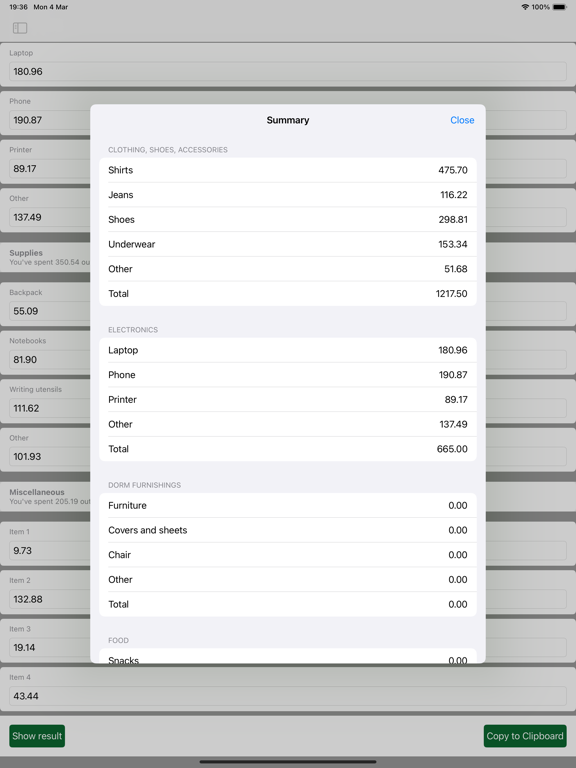This screenshot has height=768, width=576.
Task: Click the electronics Total value 665.00
Action: pyautogui.click(x=452, y=449)
